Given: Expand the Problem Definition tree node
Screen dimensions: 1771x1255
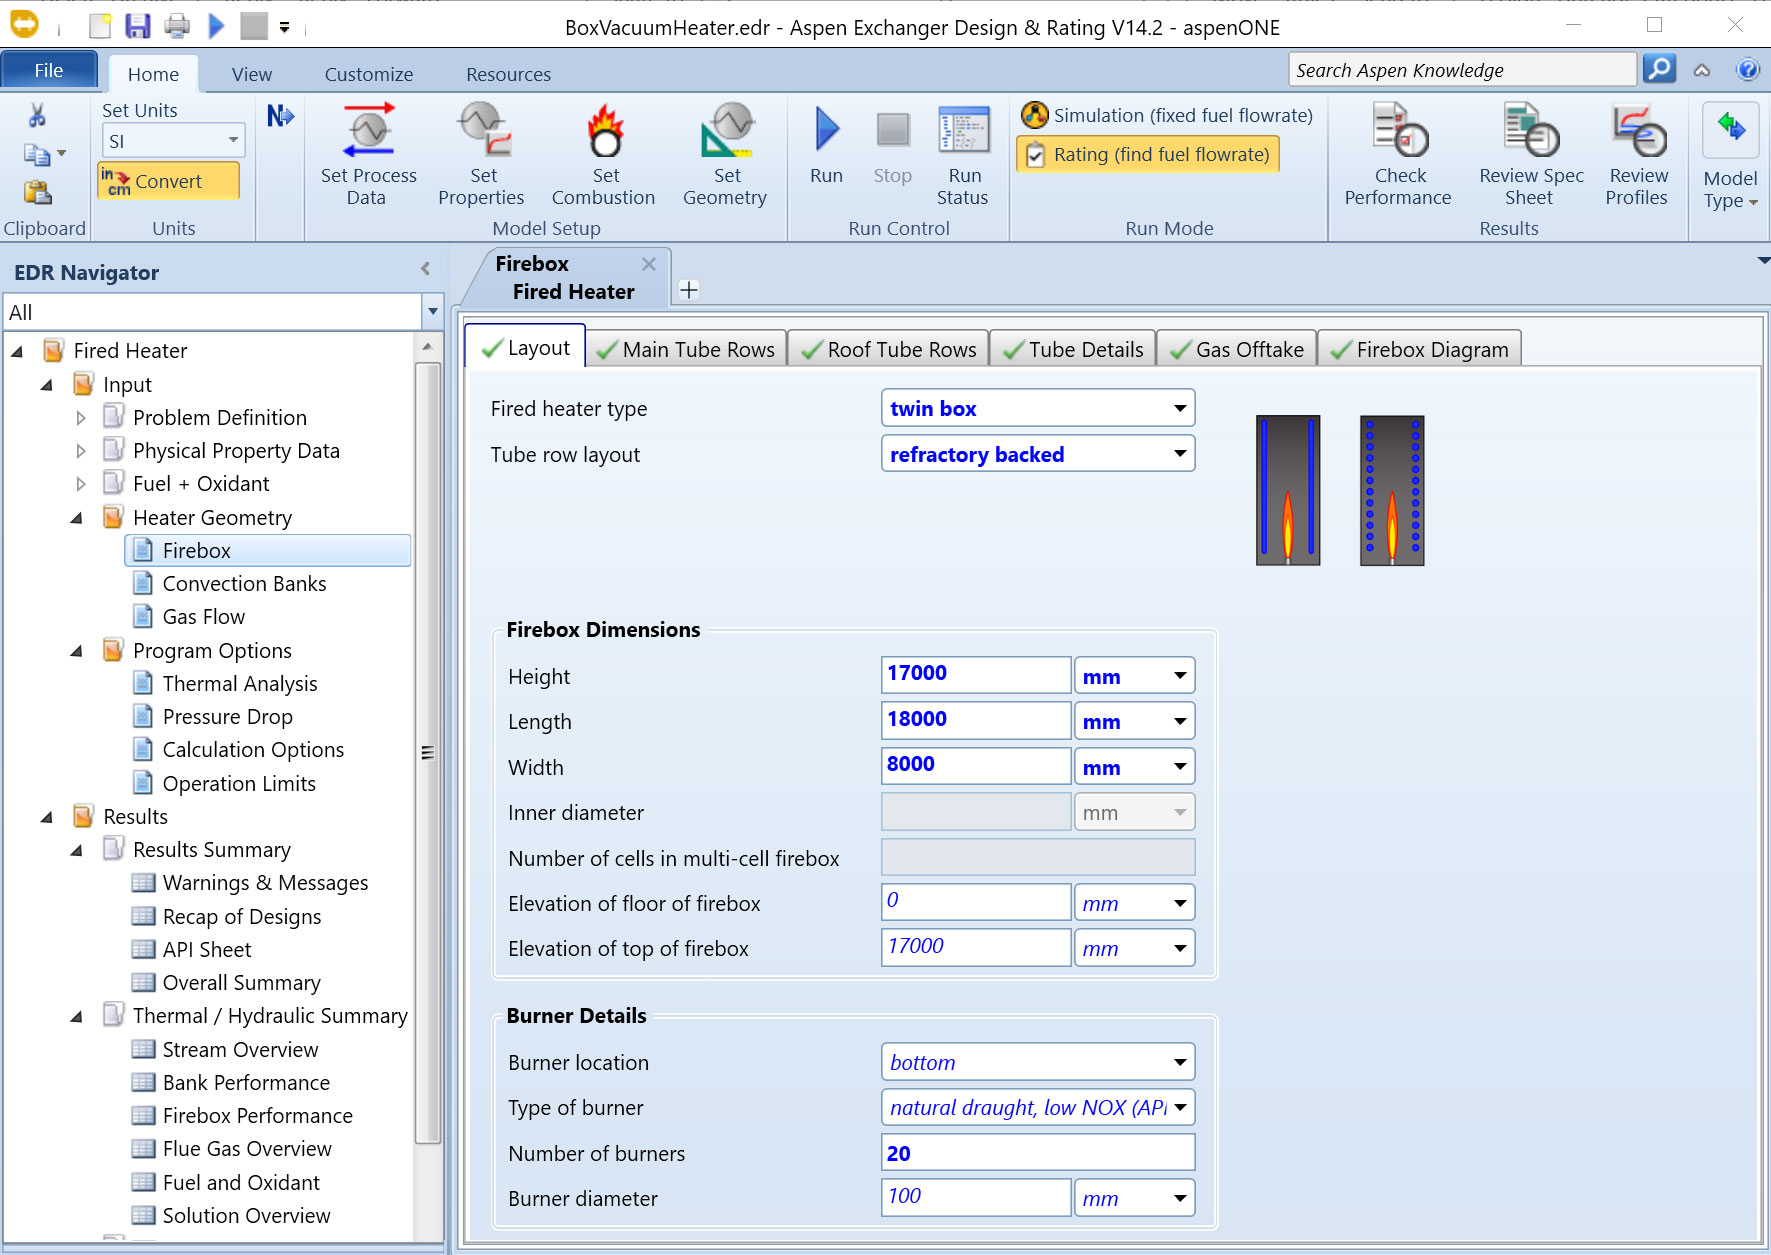Looking at the screenshot, I should (81, 418).
